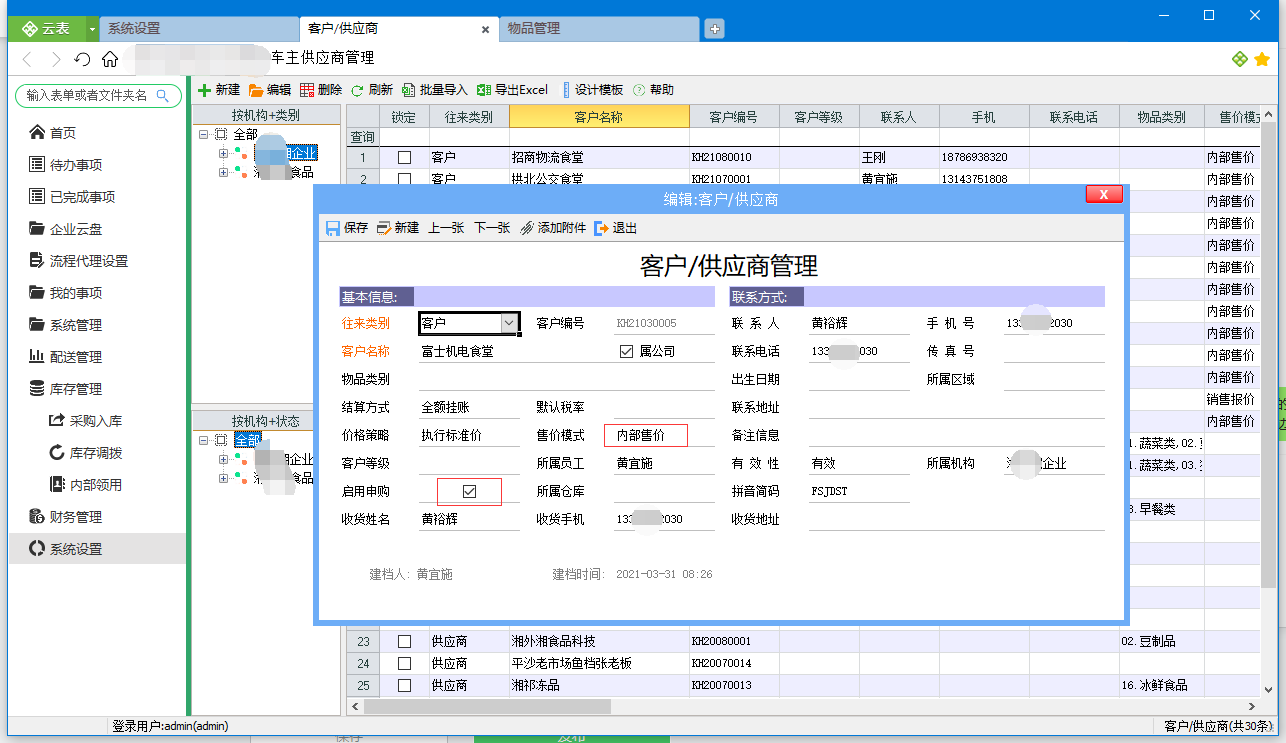Open 帮助 help
Image resolution: width=1286 pixels, height=743 pixels.
coord(654,90)
